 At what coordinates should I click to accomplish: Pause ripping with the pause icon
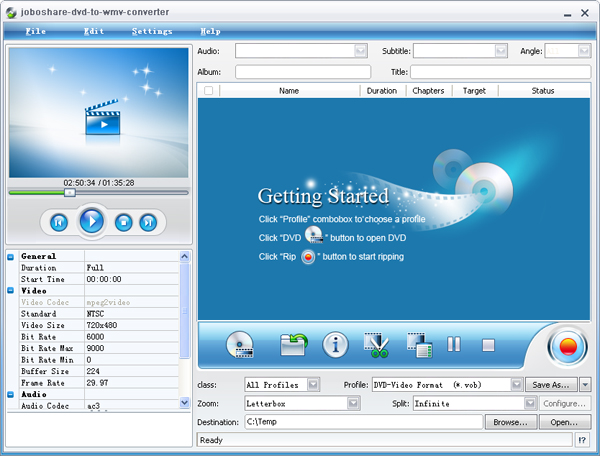(454, 345)
